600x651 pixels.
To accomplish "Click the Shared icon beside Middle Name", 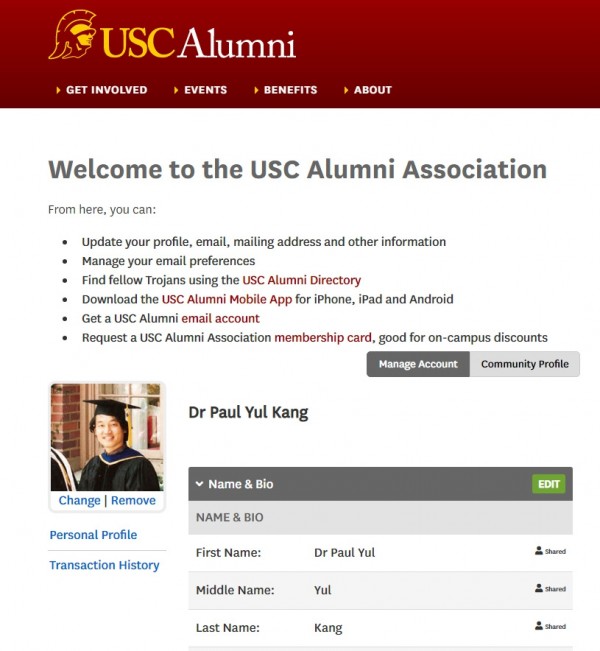I will [x=550, y=589].
